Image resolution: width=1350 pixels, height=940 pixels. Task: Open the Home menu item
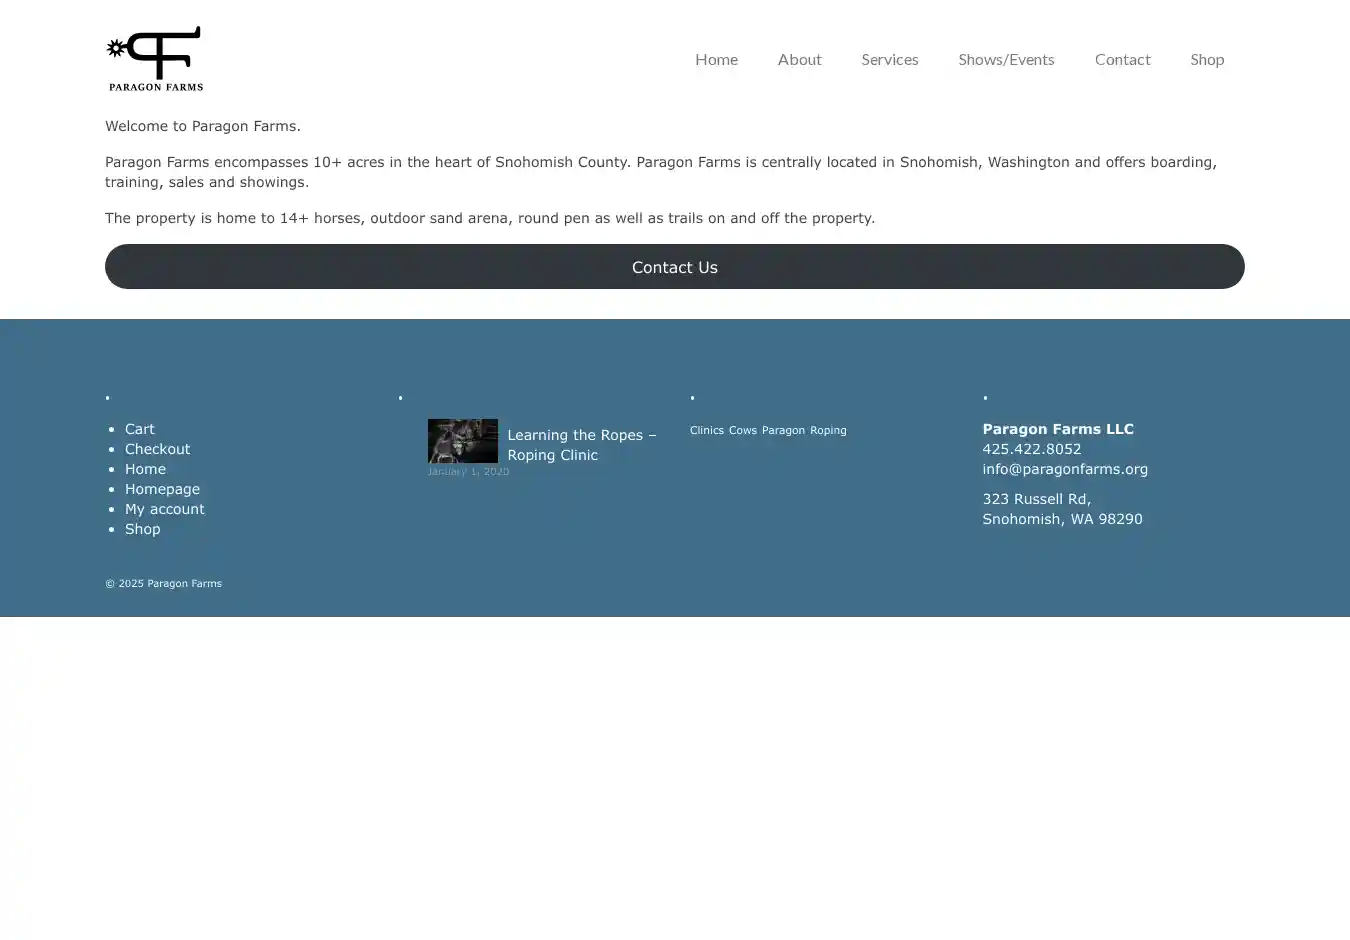716,59
